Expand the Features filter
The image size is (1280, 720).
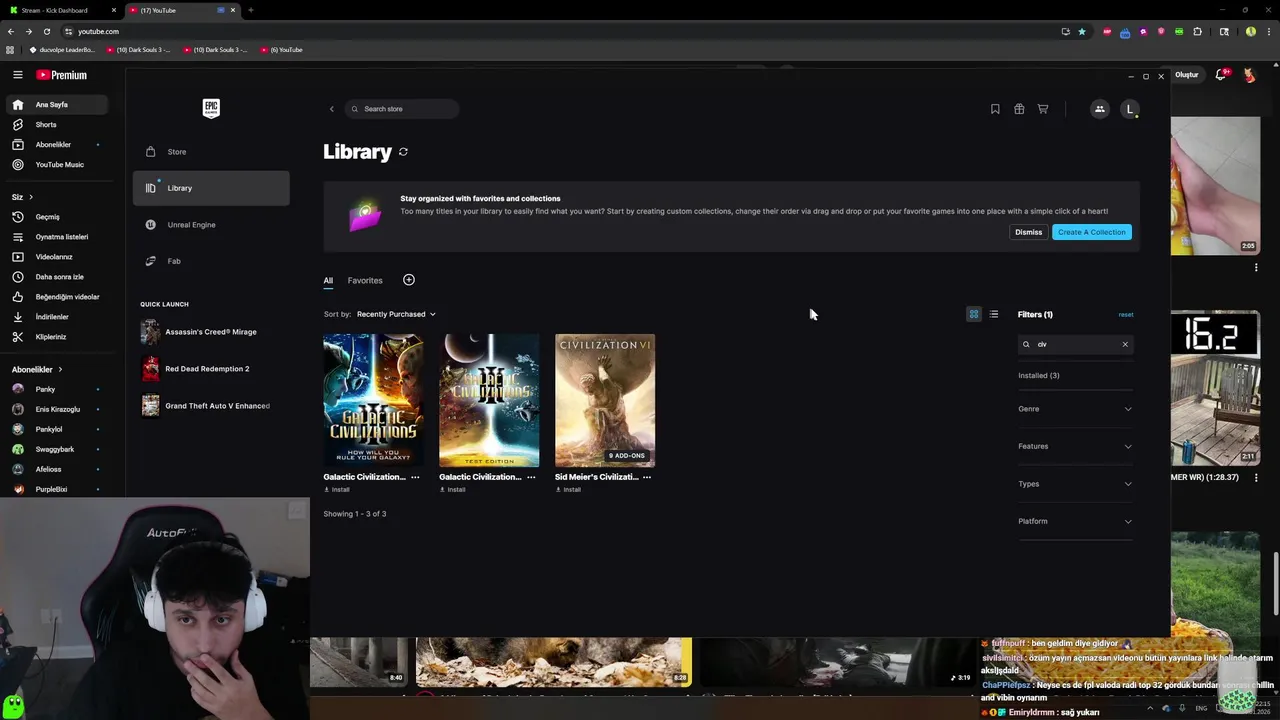tap(1075, 446)
